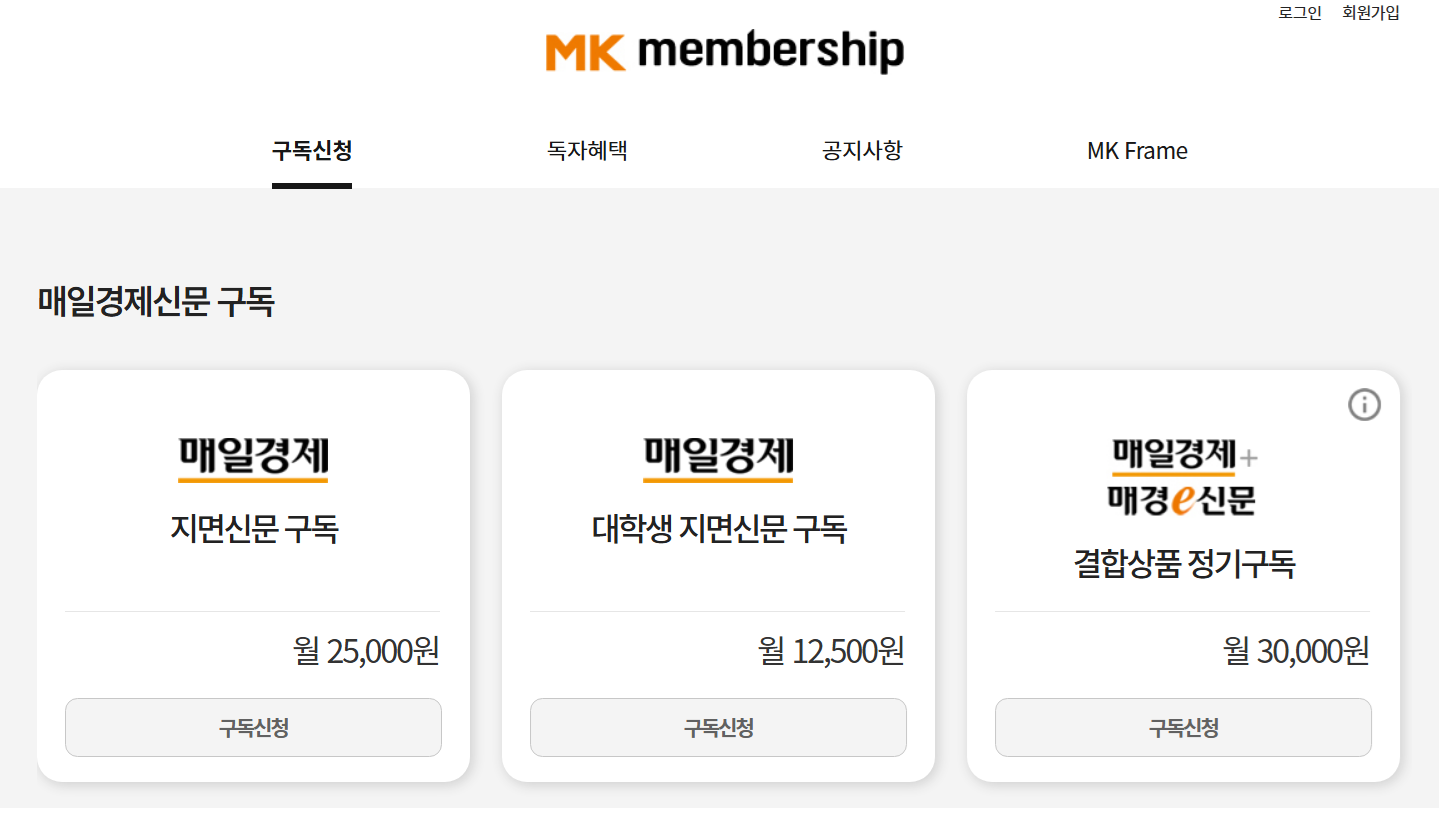Click the 월 30,000원 price text
The height and width of the screenshot is (834, 1439).
click(x=1294, y=650)
